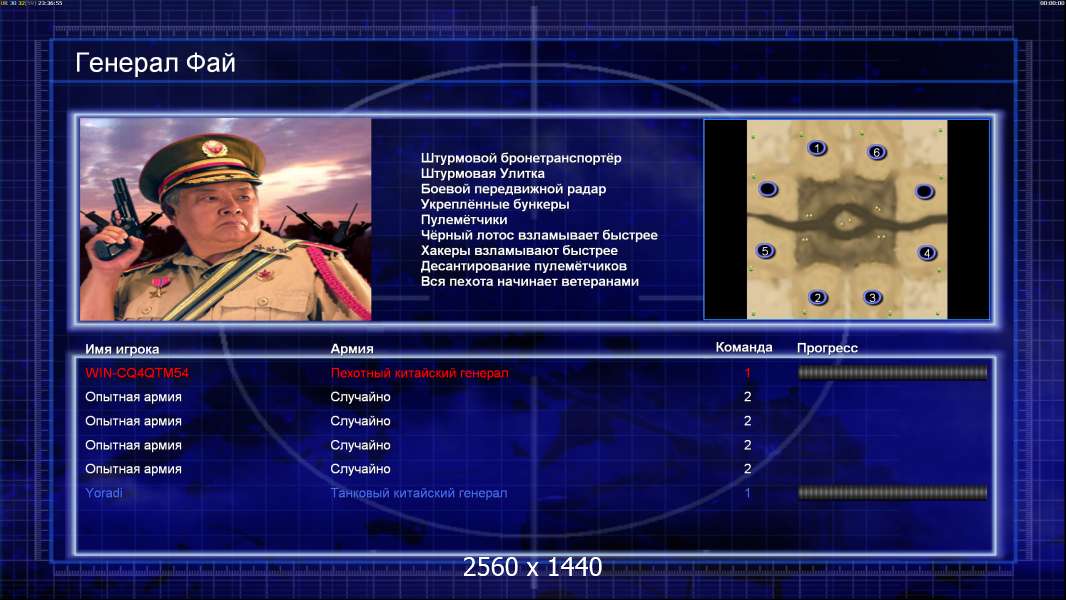Click the 'Армия' column header
The width and height of the screenshot is (1066, 600).
pos(352,349)
